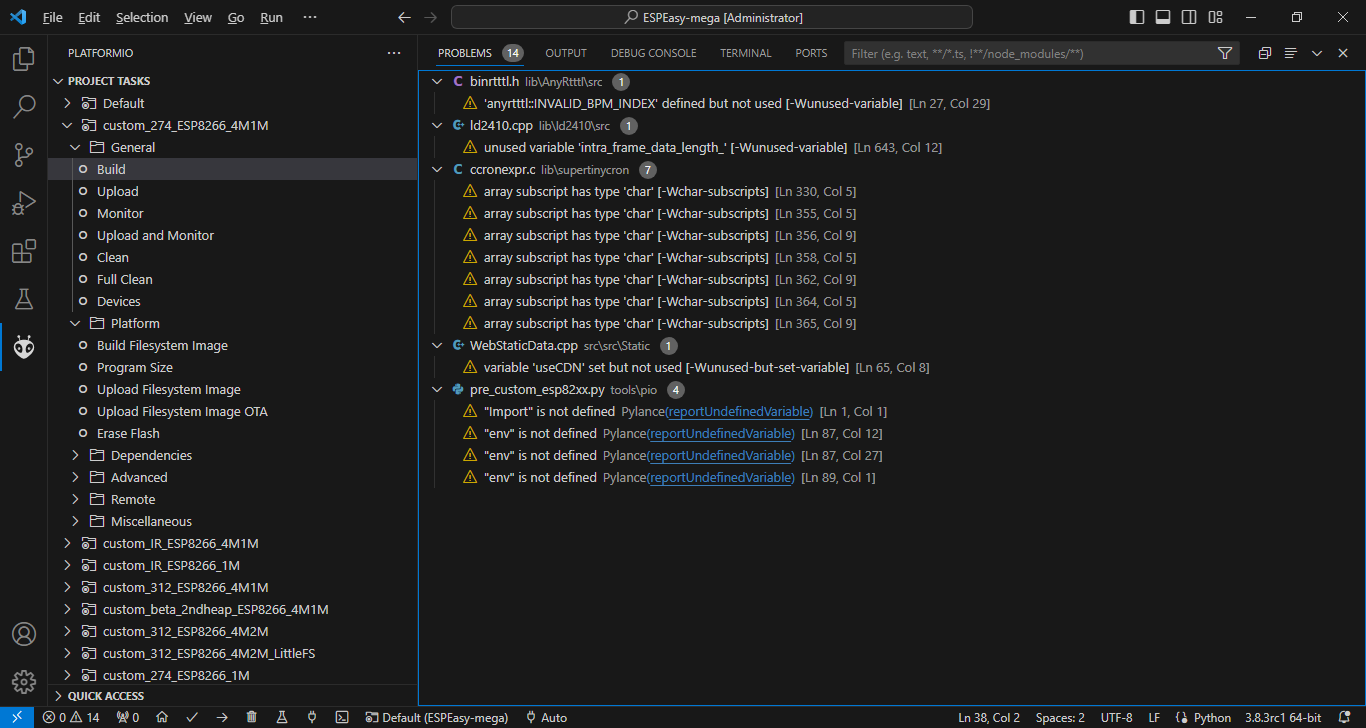Screen dimensions: 1366x728
Task: Select the useCDN unused variable warning
Action: [892, 367]
